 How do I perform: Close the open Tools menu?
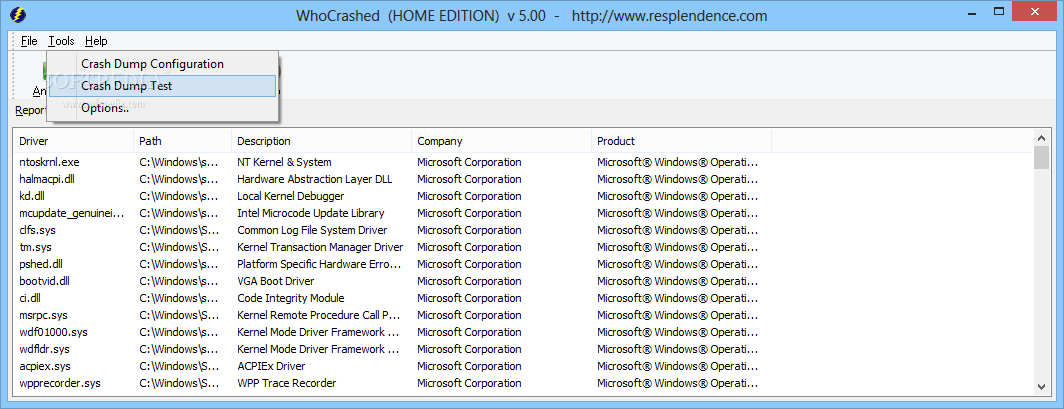click(61, 41)
